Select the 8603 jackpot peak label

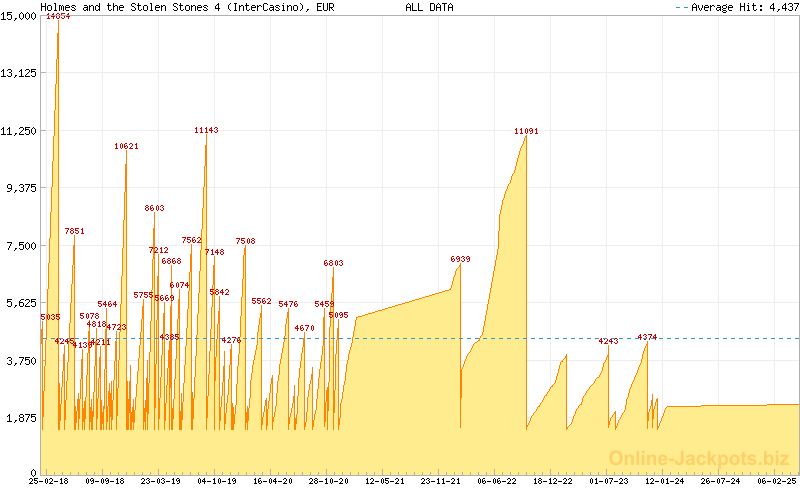pyautogui.click(x=154, y=208)
